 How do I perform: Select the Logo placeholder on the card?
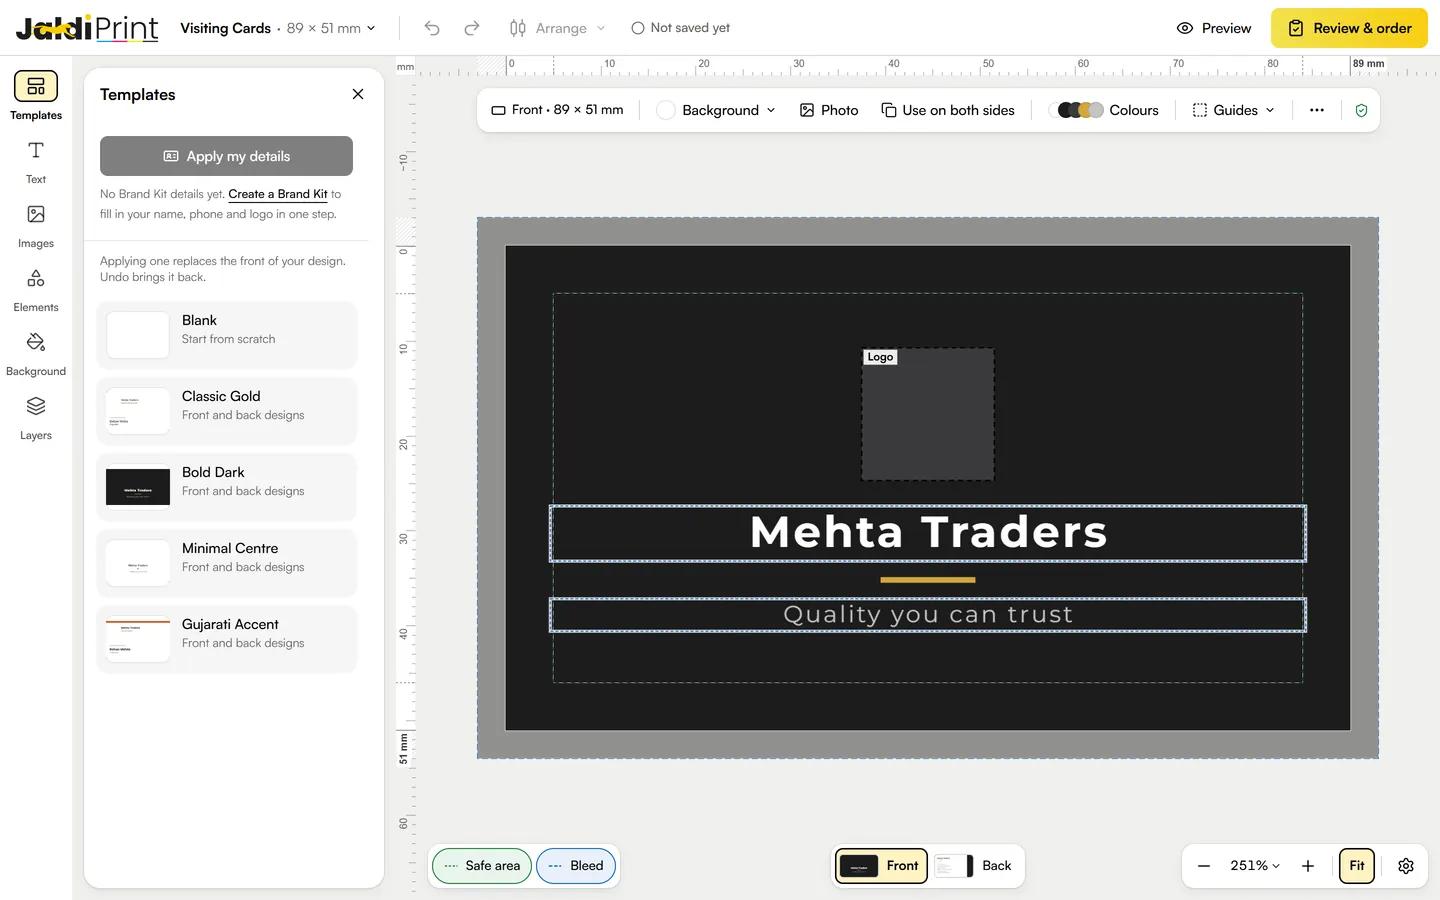pyautogui.click(x=928, y=414)
